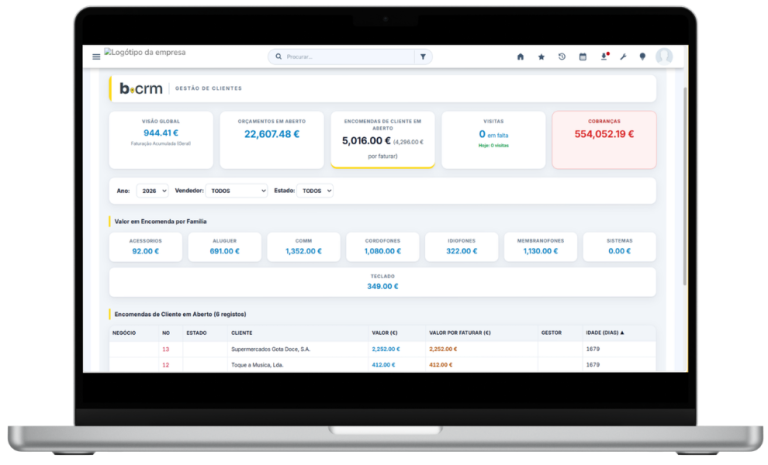Select the Cobranças card
This screenshot has width=768, height=465.
click(604, 140)
